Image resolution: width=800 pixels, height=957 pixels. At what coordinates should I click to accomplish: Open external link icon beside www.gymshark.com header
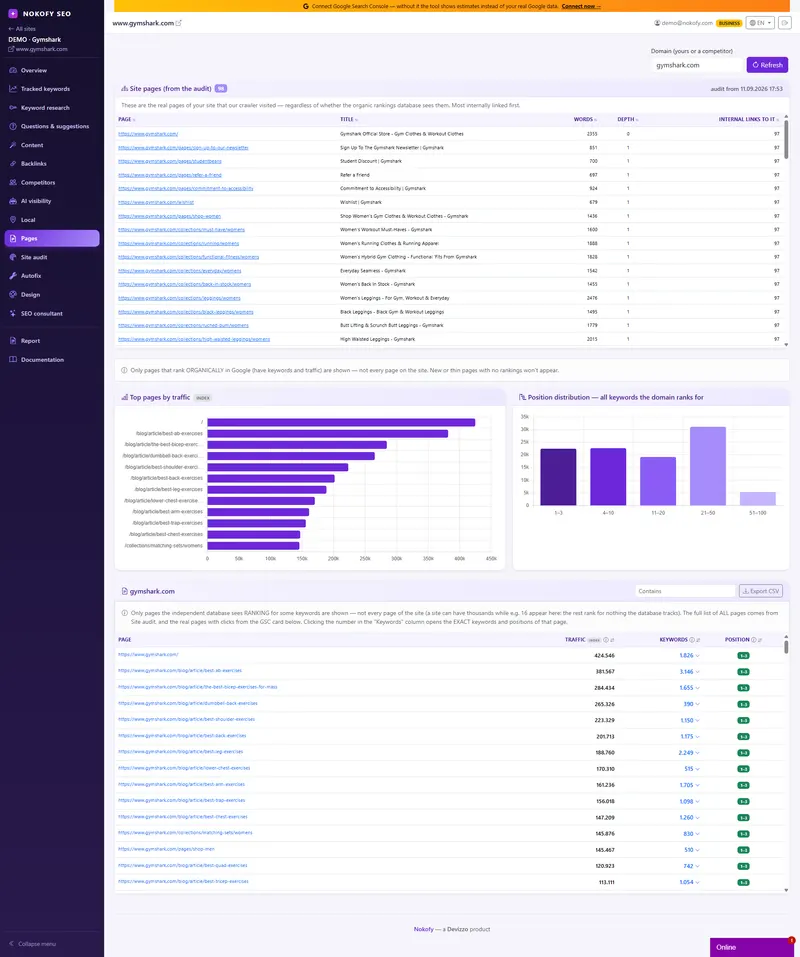point(179,23)
